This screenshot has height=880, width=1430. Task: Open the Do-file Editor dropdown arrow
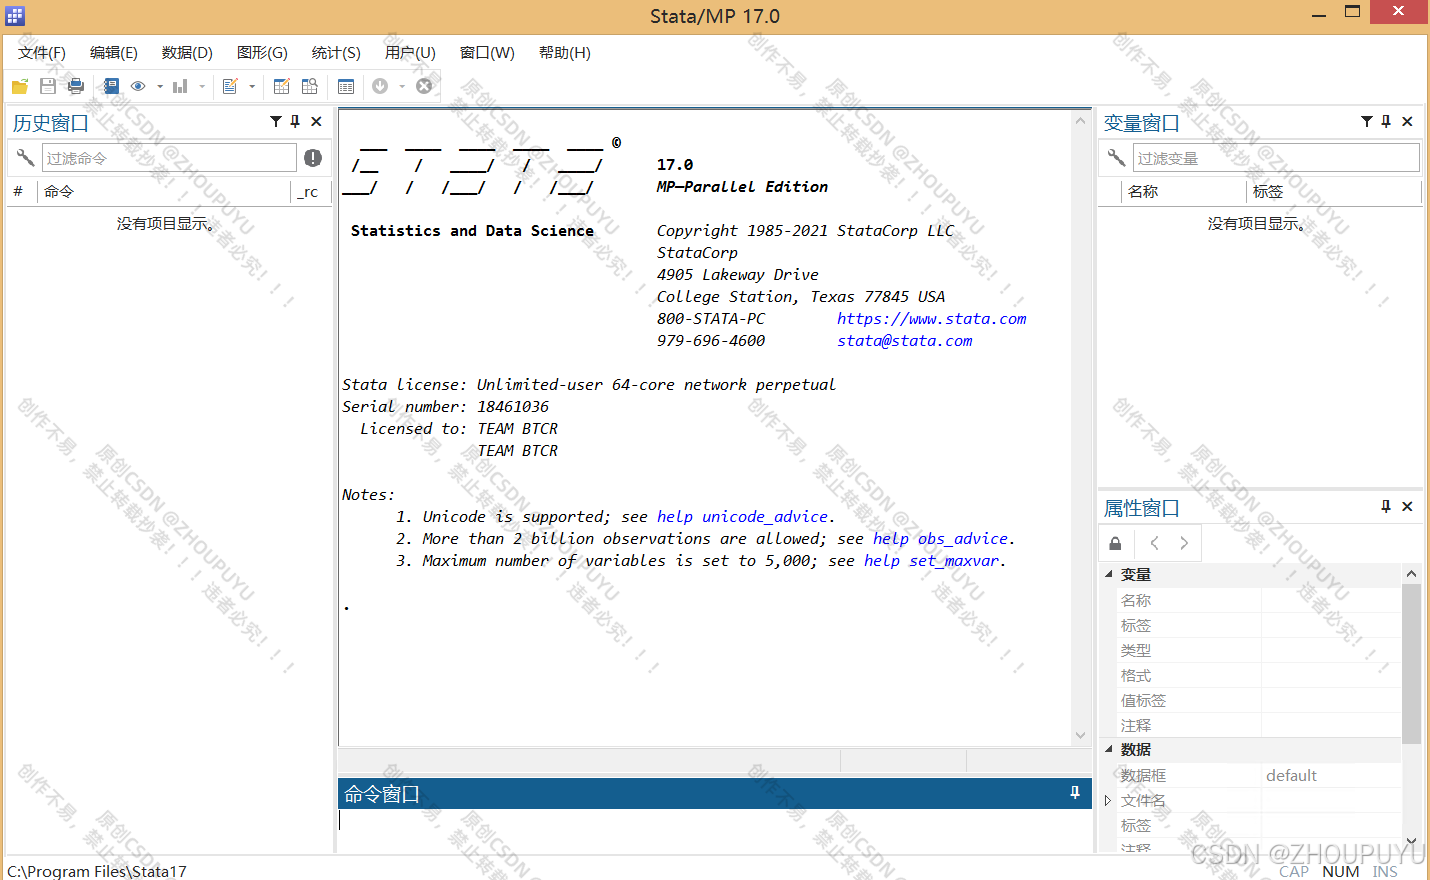252,86
